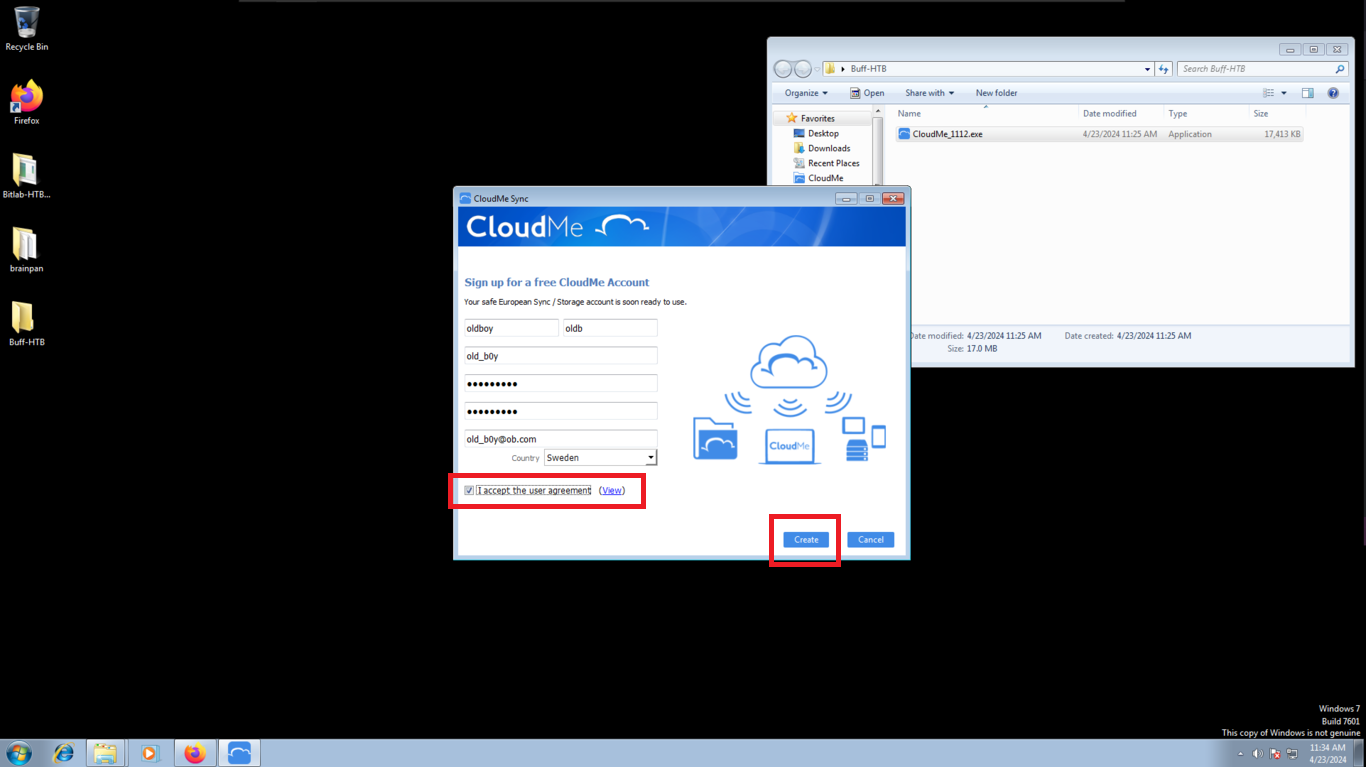The width and height of the screenshot is (1366, 767).
Task: Open the taskbar clock showing 11:34 AM
Action: [1328, 753]
